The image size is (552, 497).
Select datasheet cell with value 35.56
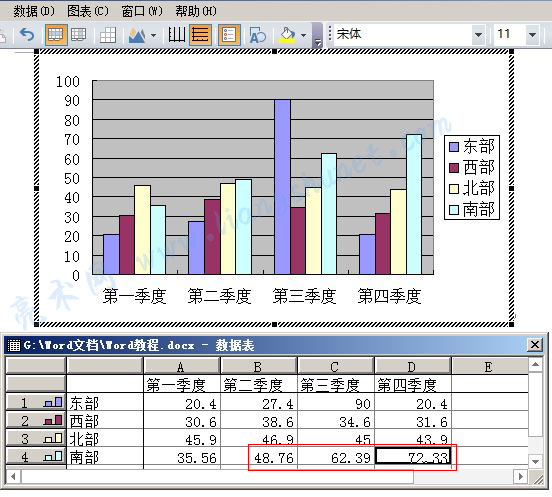(182, 457)
